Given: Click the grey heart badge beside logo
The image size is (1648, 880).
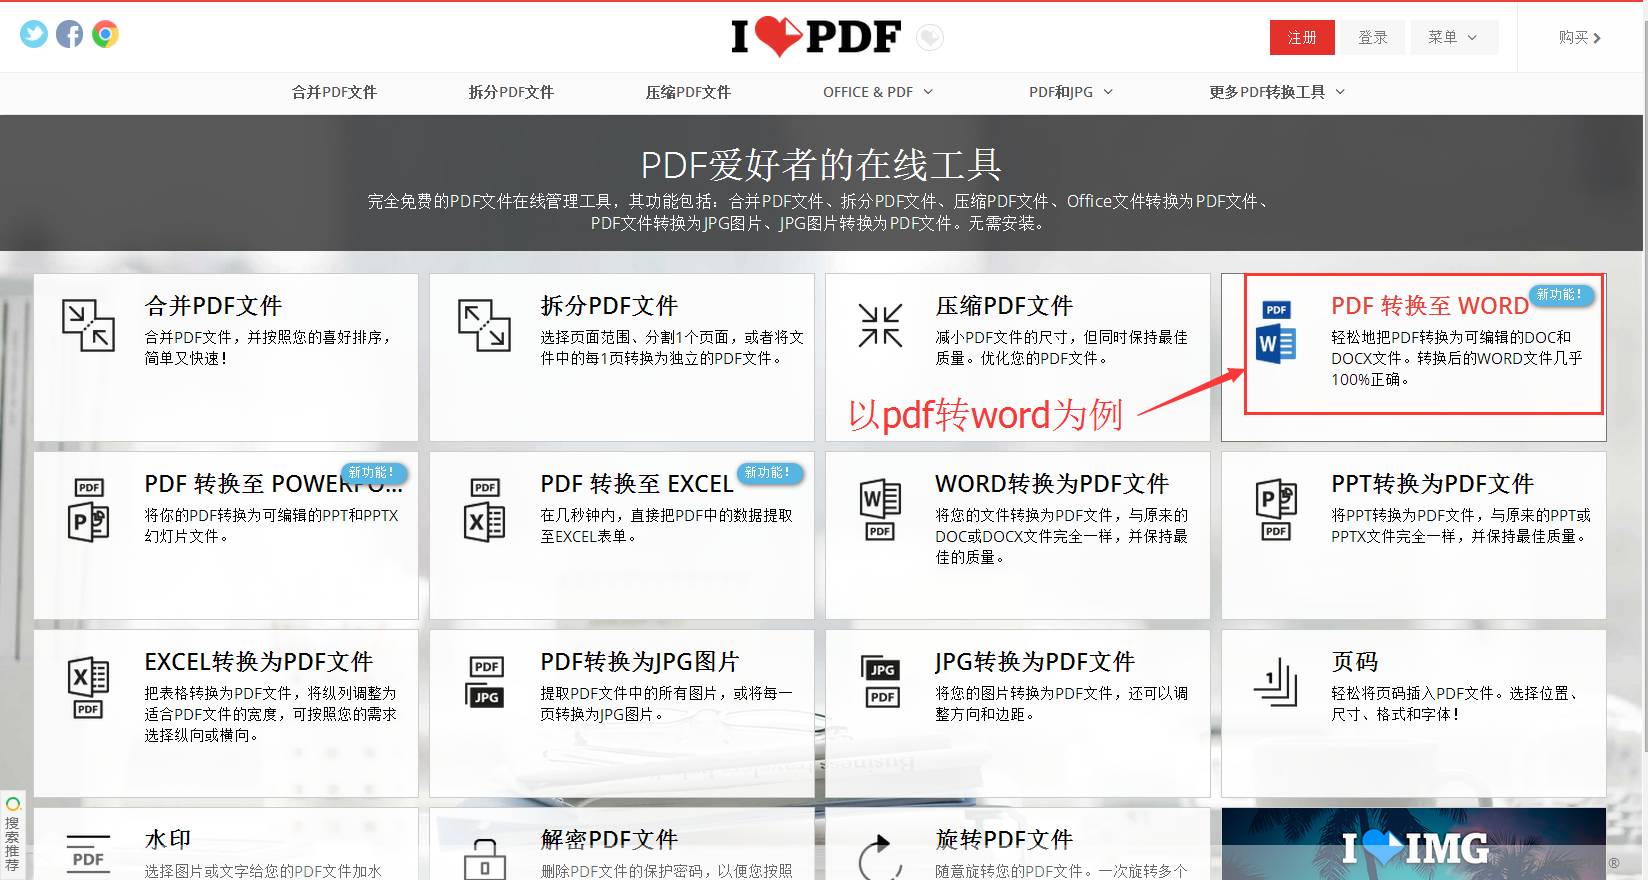Looking at the screenshot, I should 930,37.
